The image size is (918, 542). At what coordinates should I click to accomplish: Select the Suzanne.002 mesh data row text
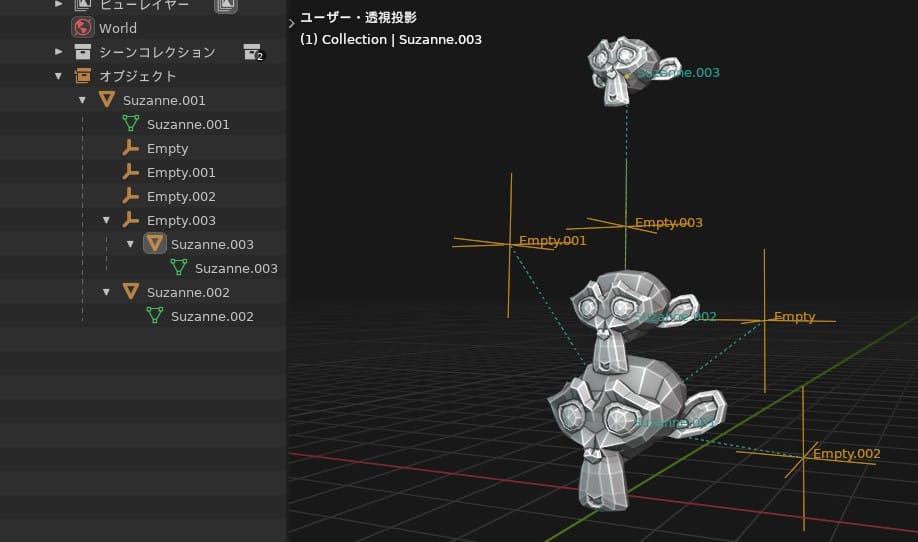[x=212, y=317]
